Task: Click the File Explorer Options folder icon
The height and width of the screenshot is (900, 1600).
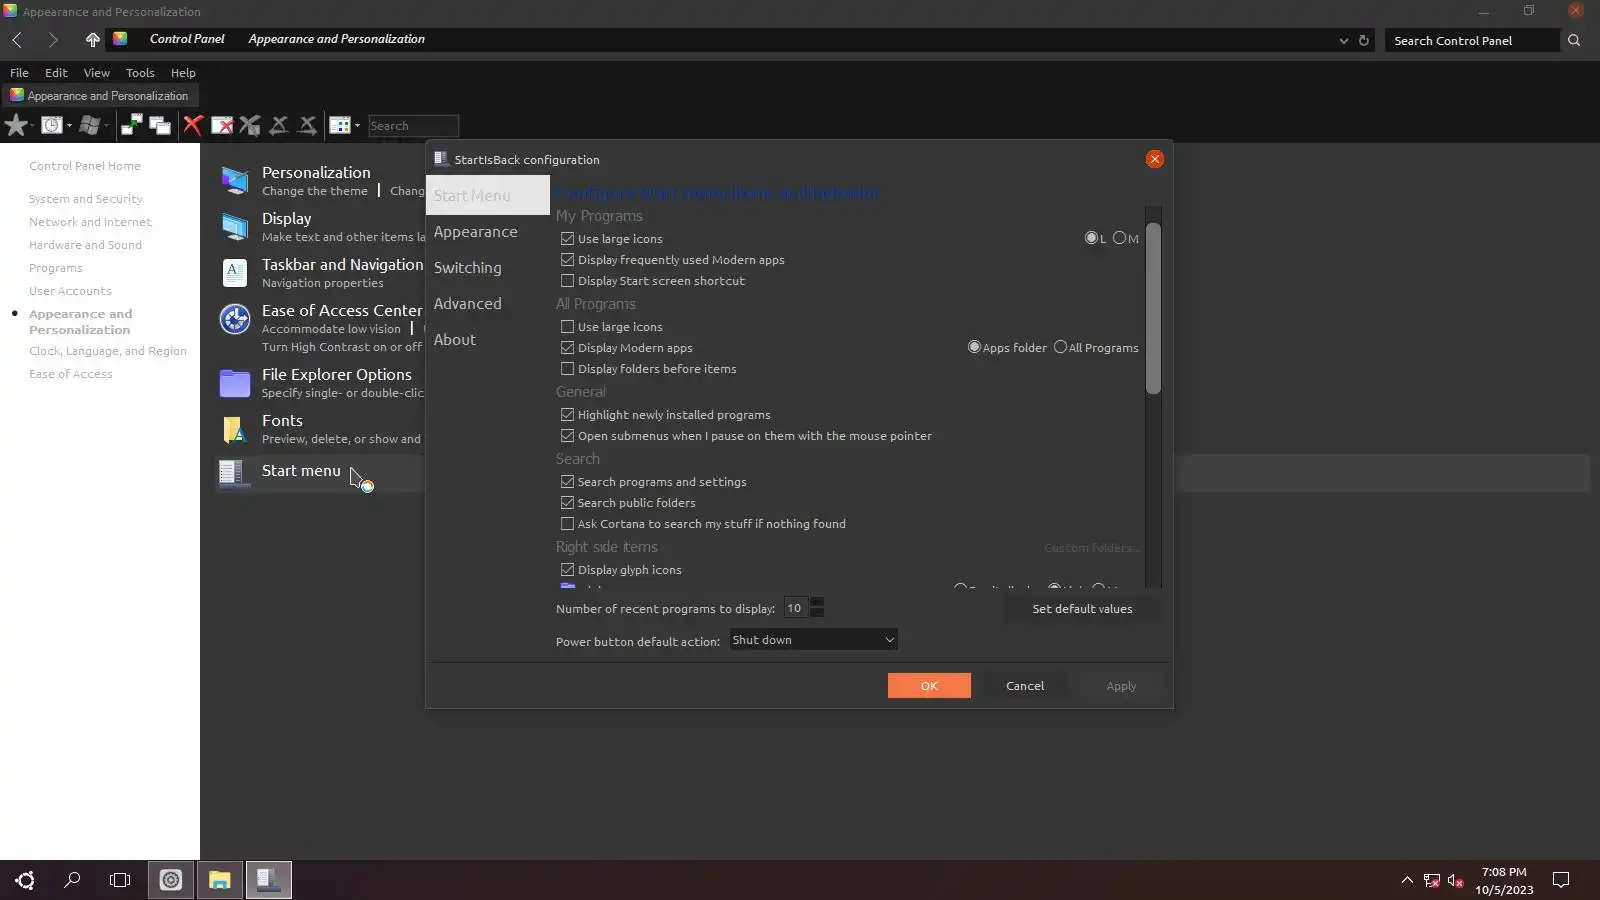Action: pos(235,383)
